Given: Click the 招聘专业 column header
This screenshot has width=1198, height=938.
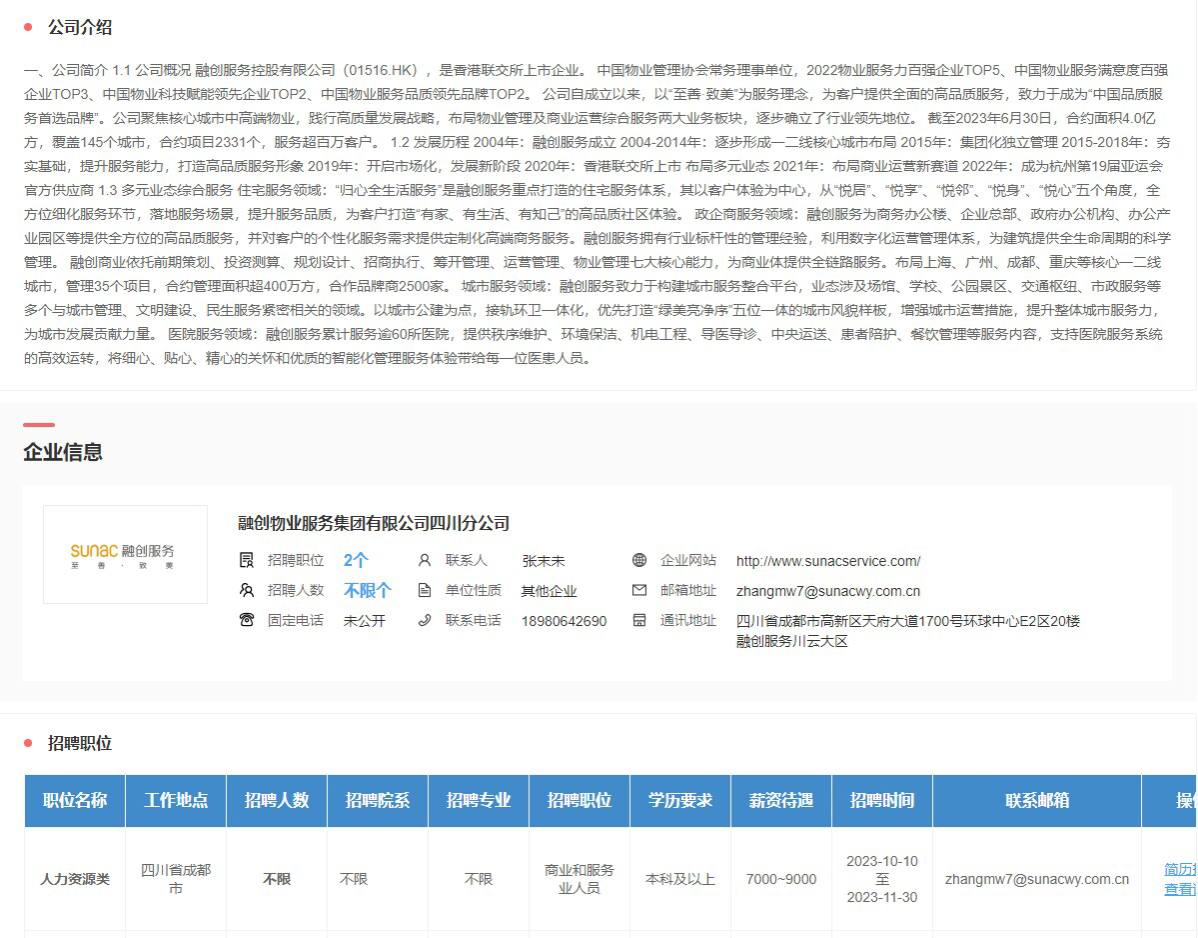Looking at the screenshot, I should coord(478,801).
